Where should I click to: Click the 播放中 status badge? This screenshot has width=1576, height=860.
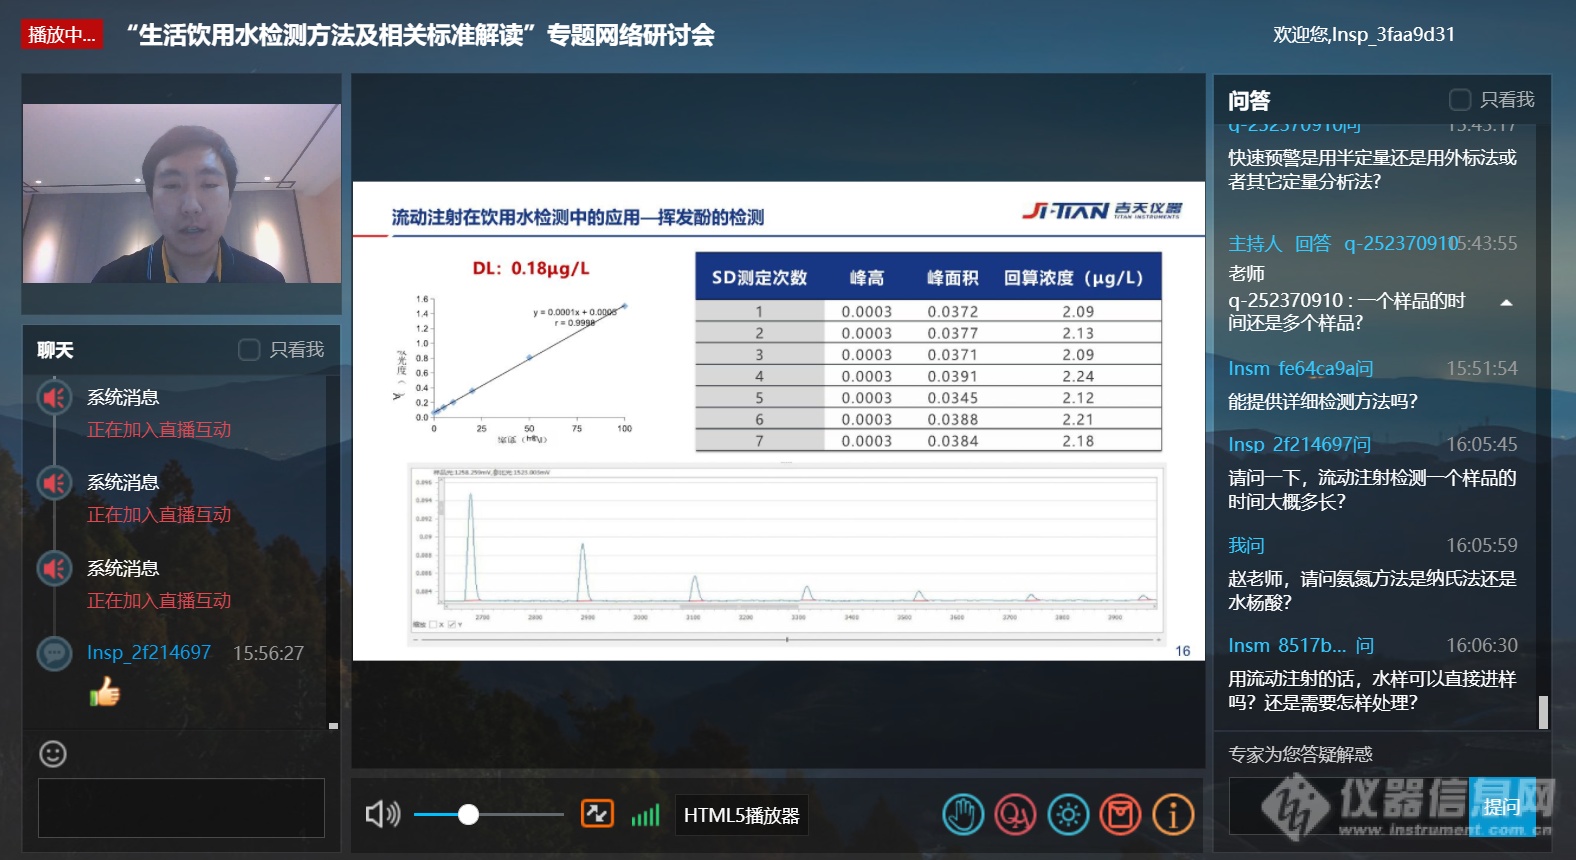click(62, 35)
